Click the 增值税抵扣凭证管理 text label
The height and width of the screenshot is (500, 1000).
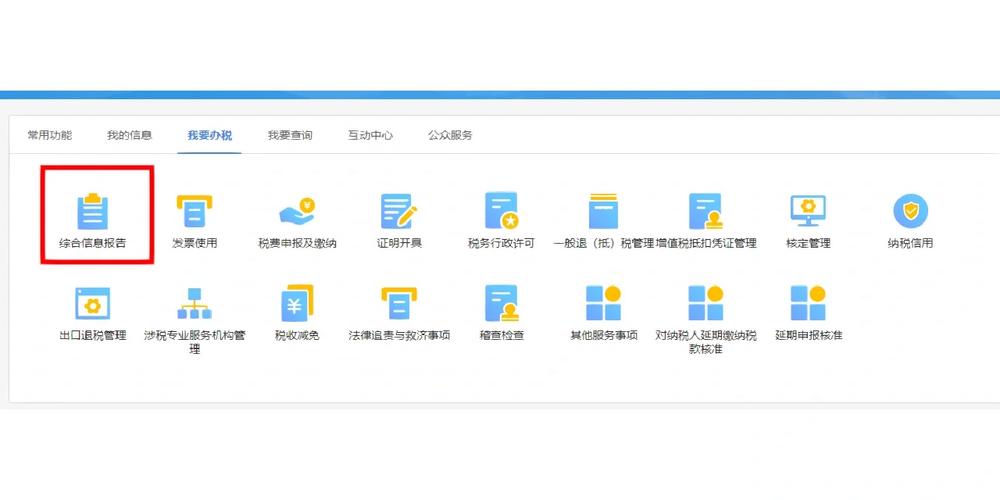[x=706, y=243]
